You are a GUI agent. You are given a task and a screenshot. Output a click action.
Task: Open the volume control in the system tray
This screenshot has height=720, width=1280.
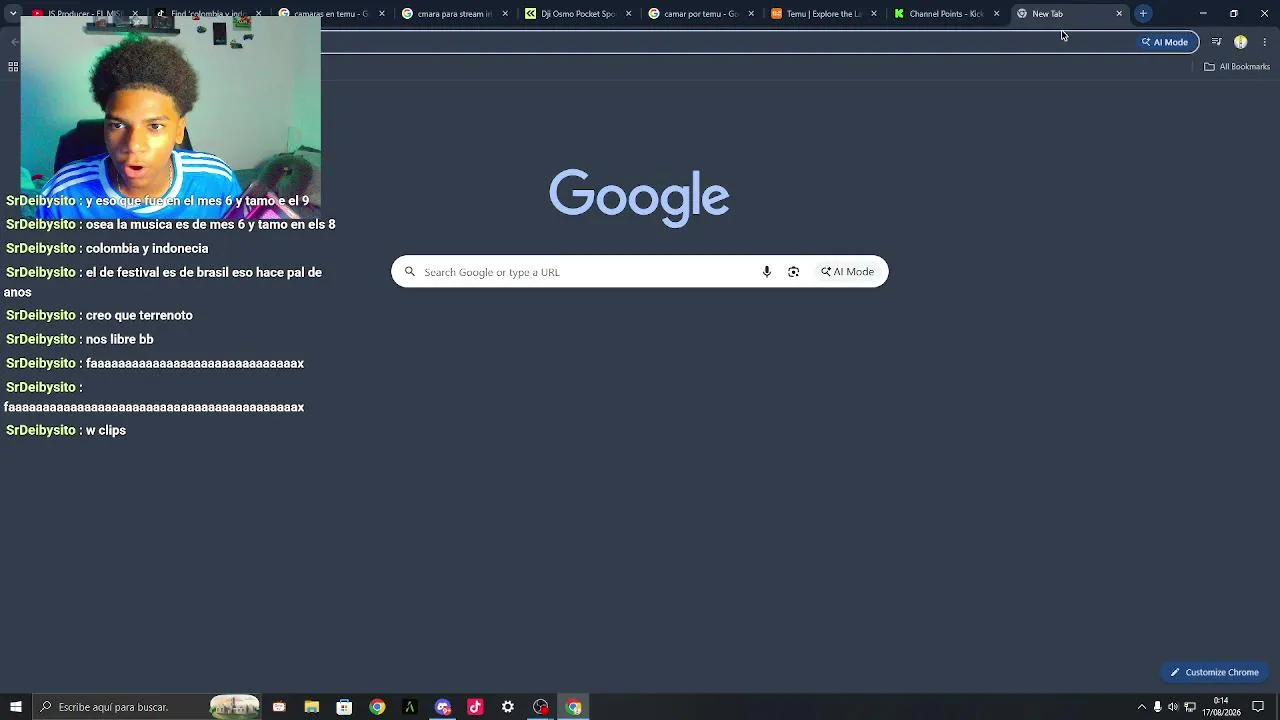(1173, 707)
